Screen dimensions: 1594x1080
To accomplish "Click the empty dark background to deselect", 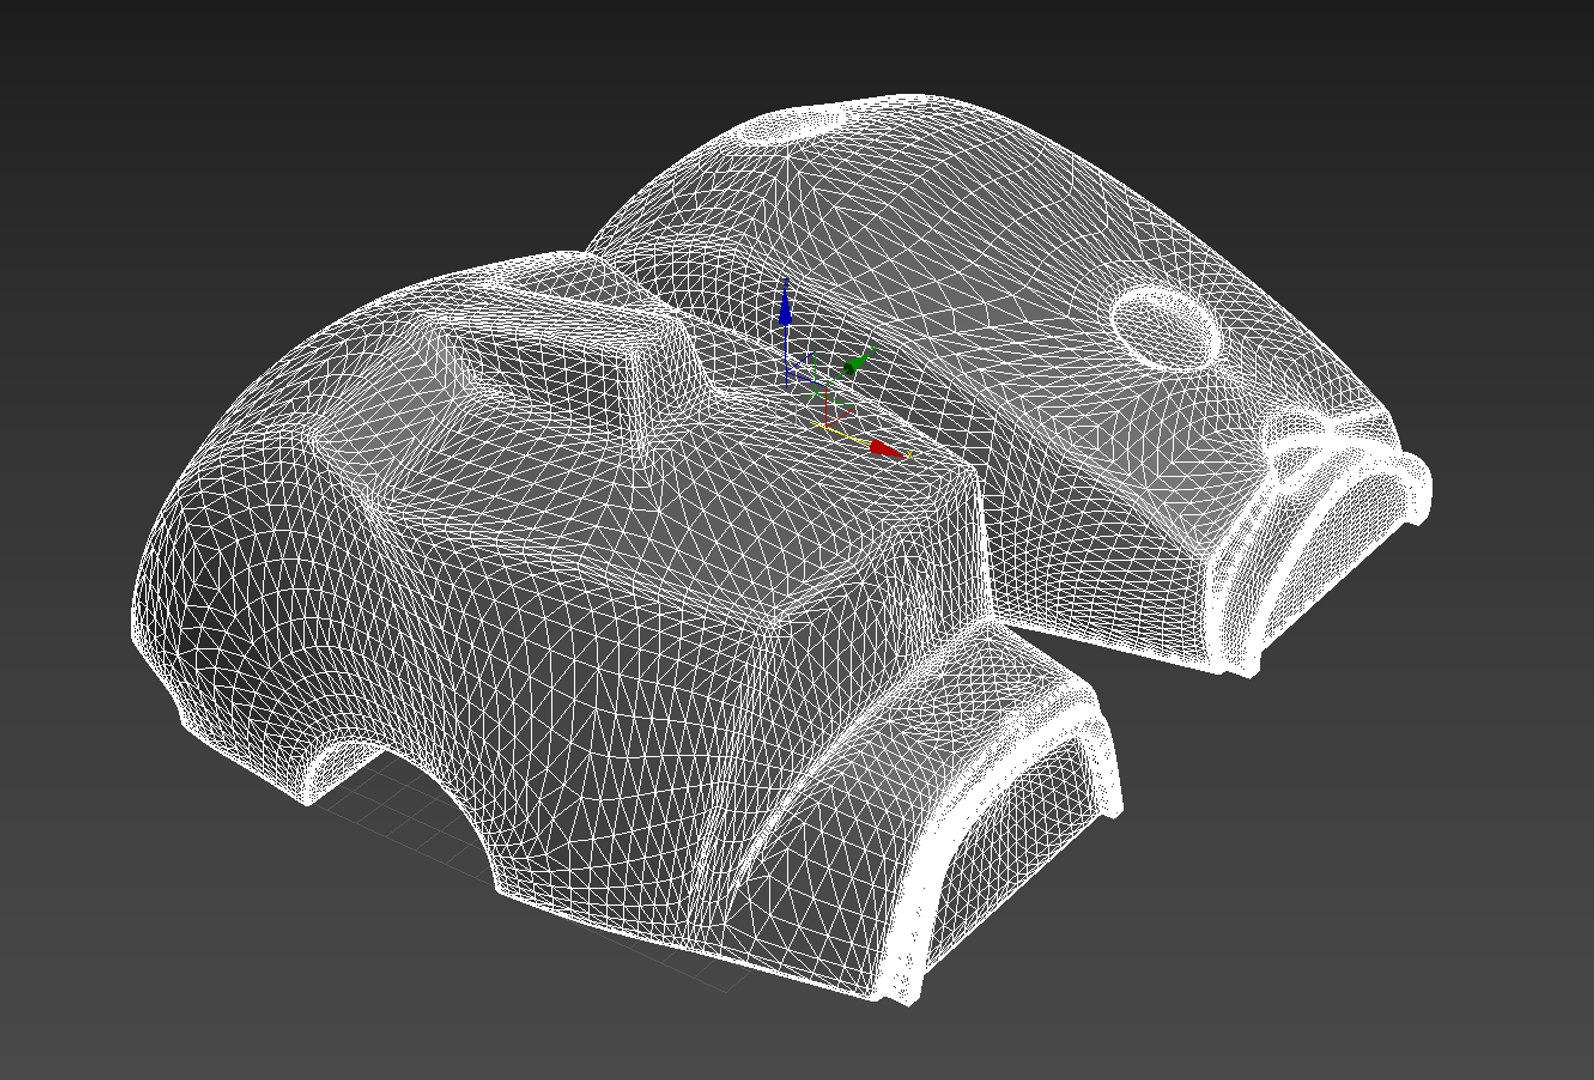I will click(200, 150).
